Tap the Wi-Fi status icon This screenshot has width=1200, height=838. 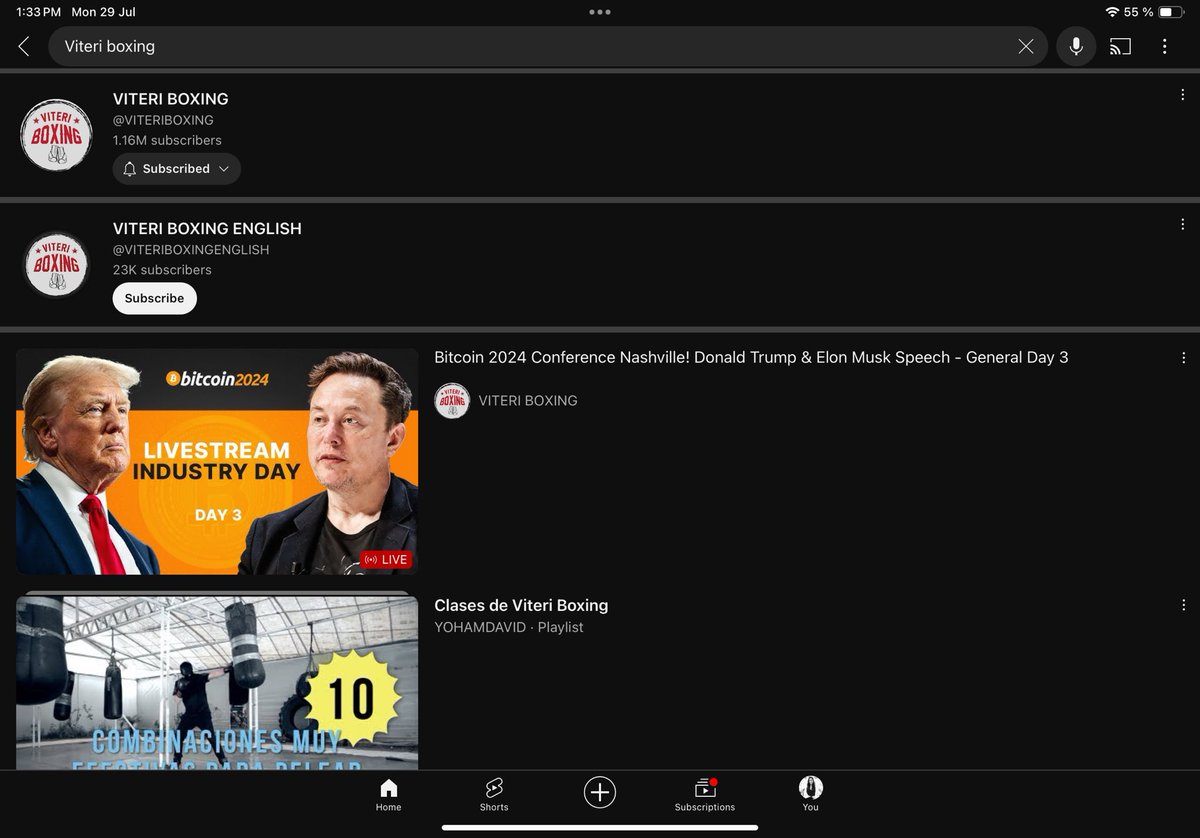[1112, 12]
